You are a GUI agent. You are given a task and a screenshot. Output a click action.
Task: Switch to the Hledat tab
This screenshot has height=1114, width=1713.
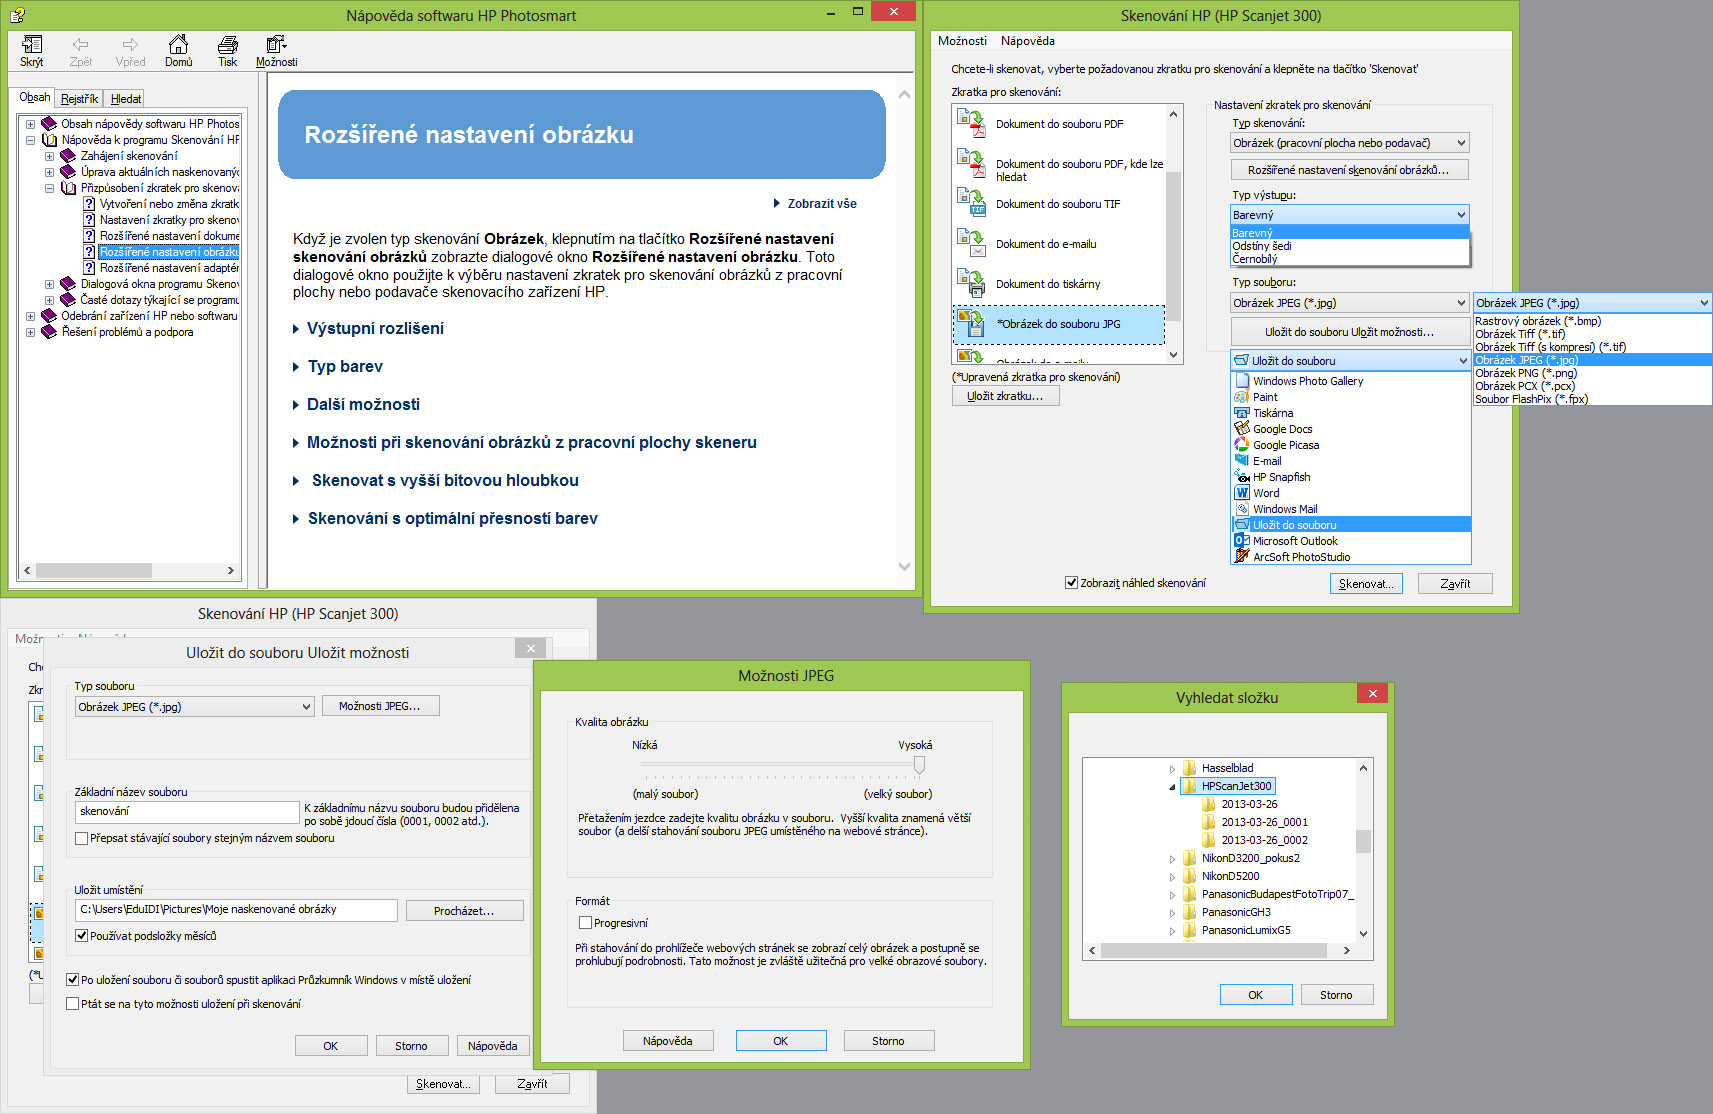coord(126,99)
